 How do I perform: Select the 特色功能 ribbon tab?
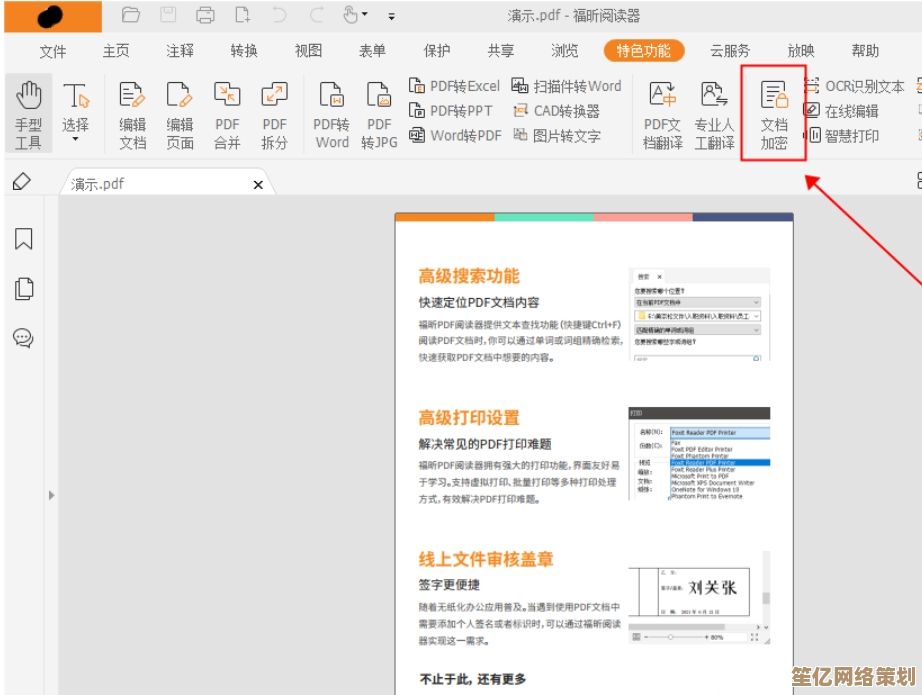pyautogui.click(x=644, y=51)
